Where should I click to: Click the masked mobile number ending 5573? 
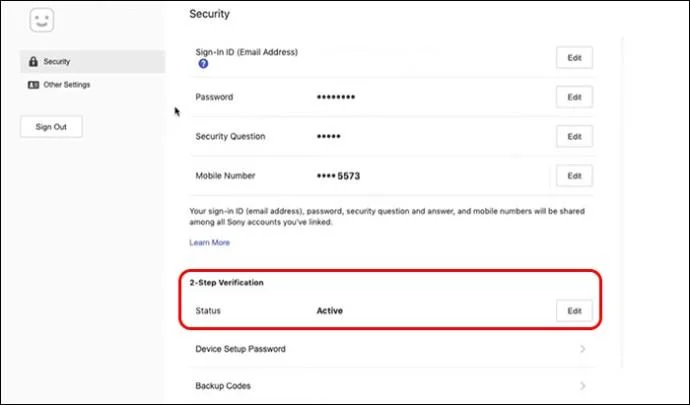coord(338,175)
